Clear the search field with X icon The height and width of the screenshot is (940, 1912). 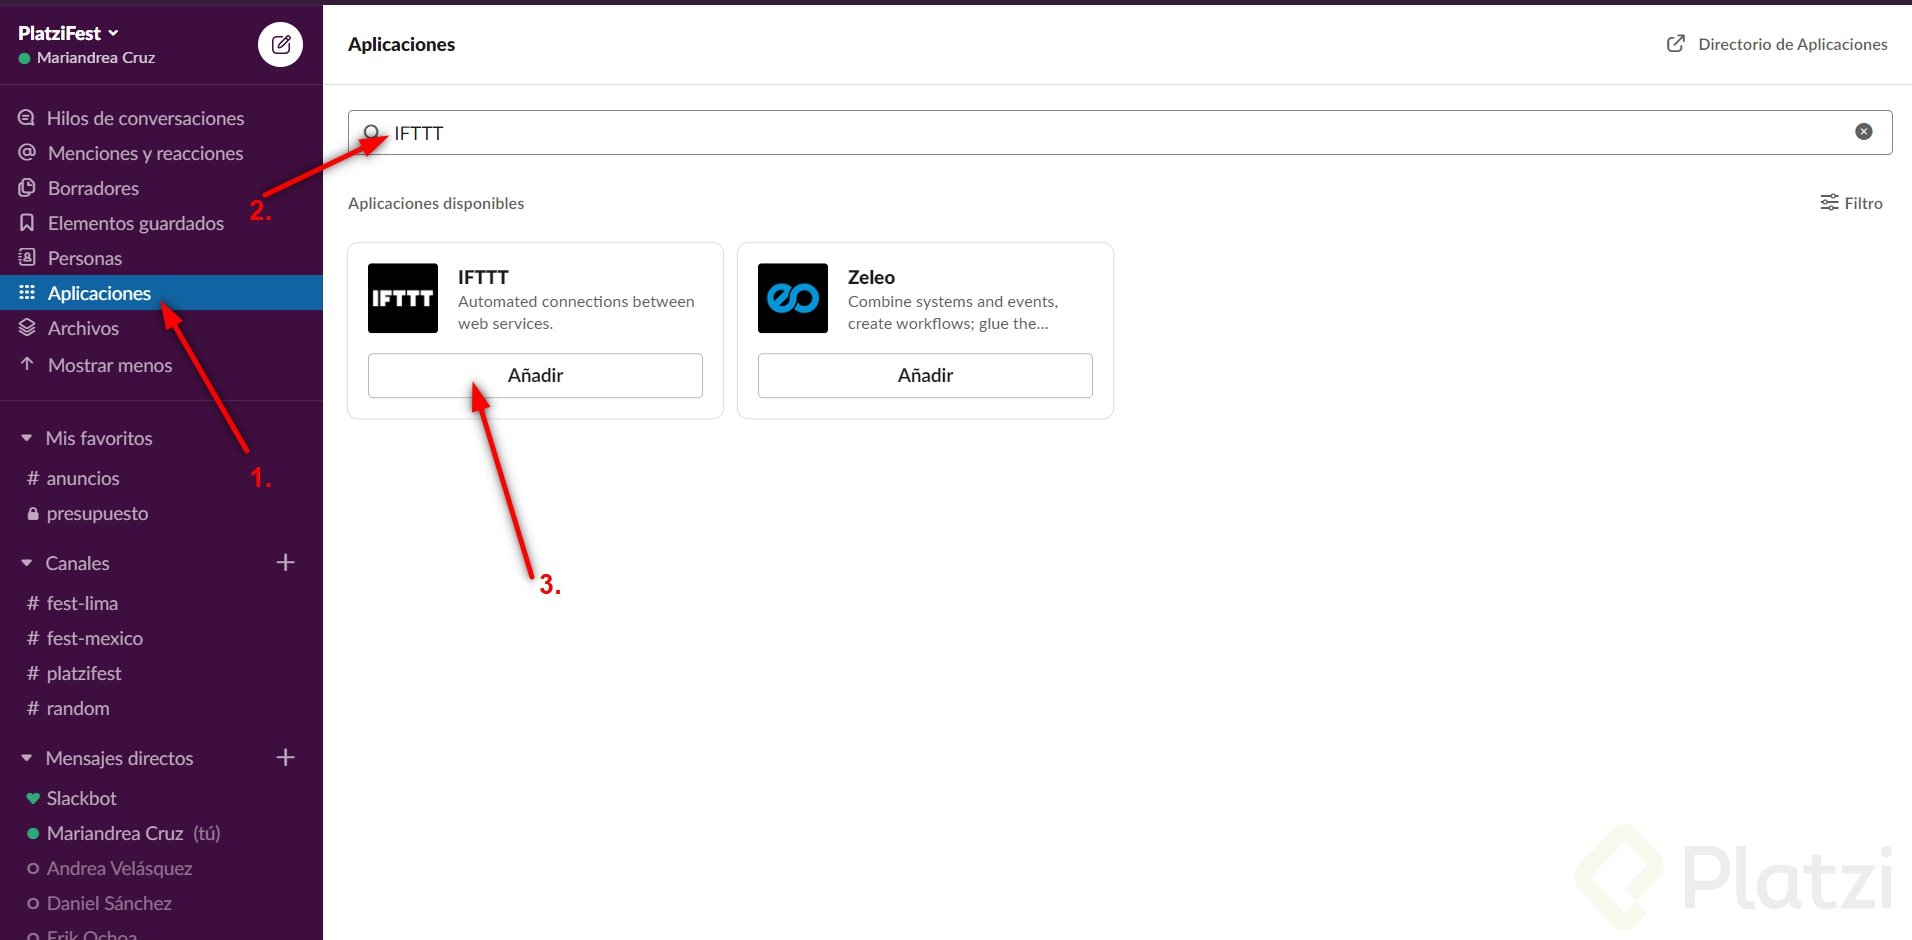tap(1864, 132)
